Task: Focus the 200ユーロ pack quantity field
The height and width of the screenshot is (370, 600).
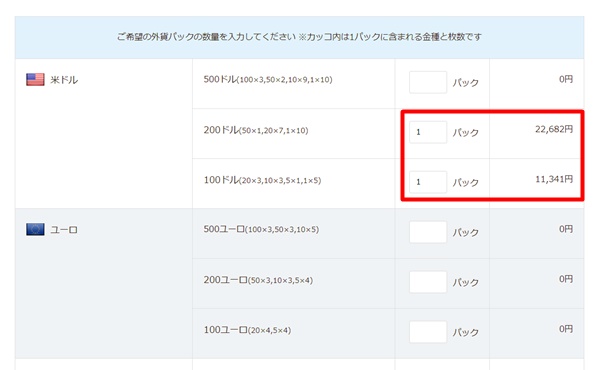Action: (428, 282)
